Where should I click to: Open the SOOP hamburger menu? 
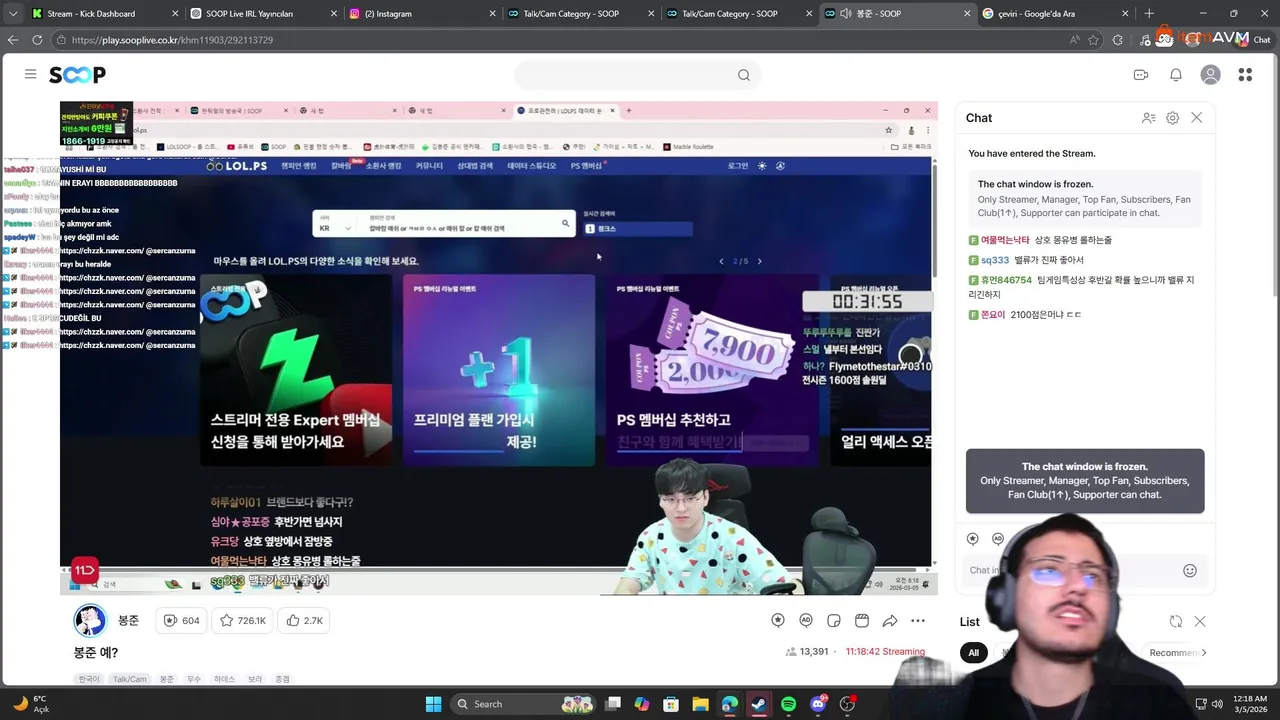coord(30,74)
